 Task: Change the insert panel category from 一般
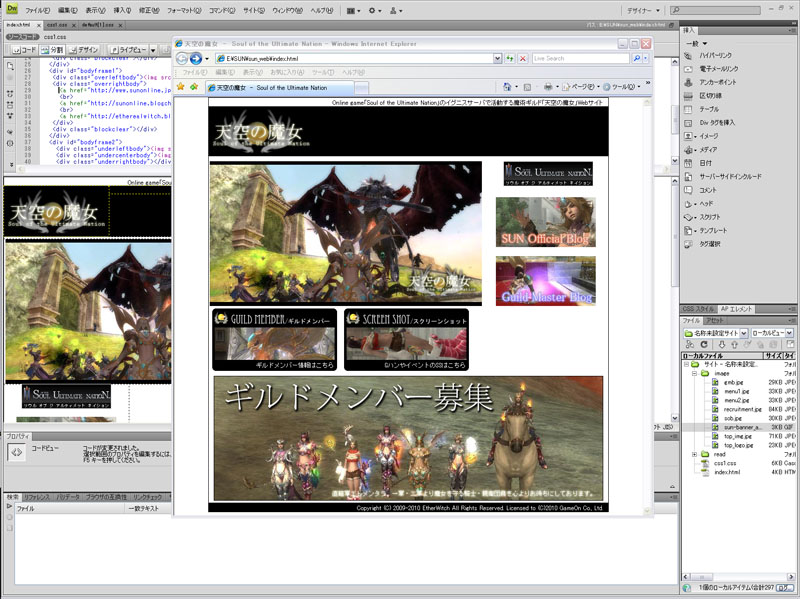pos(696,44)
